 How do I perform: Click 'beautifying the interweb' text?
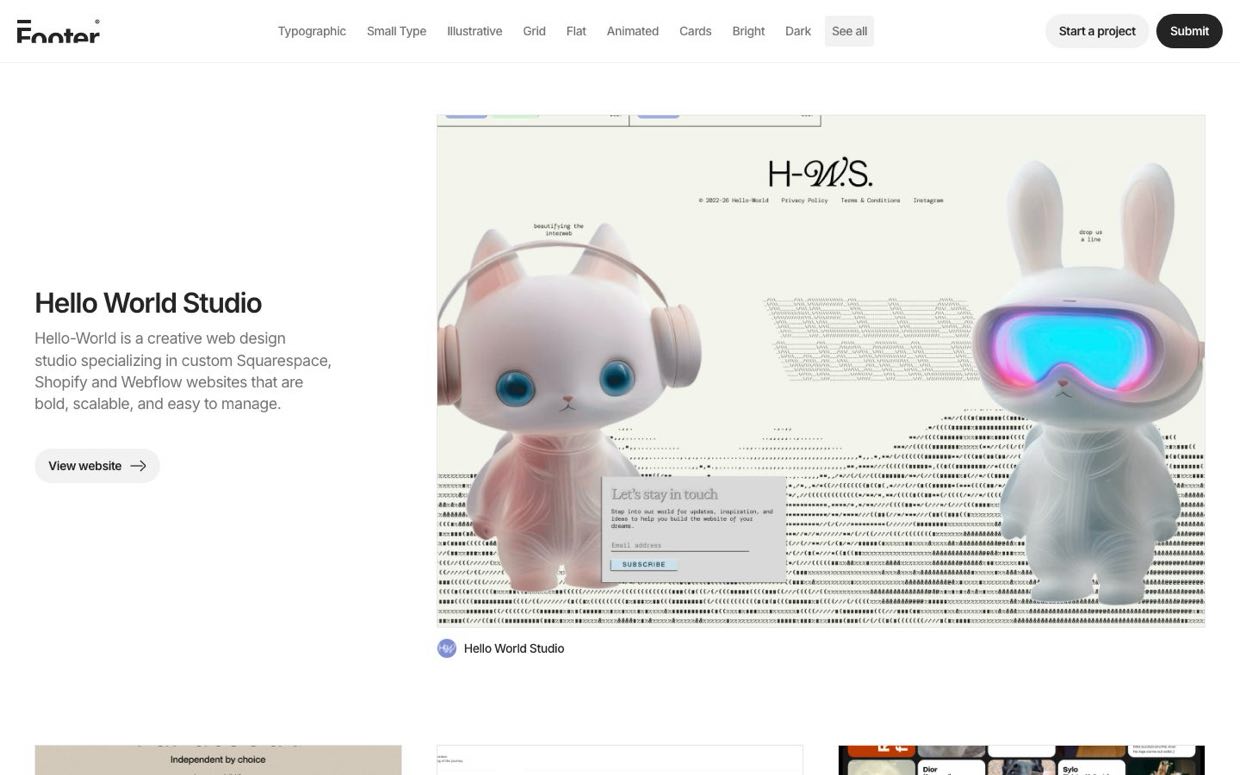coord(559,229)
